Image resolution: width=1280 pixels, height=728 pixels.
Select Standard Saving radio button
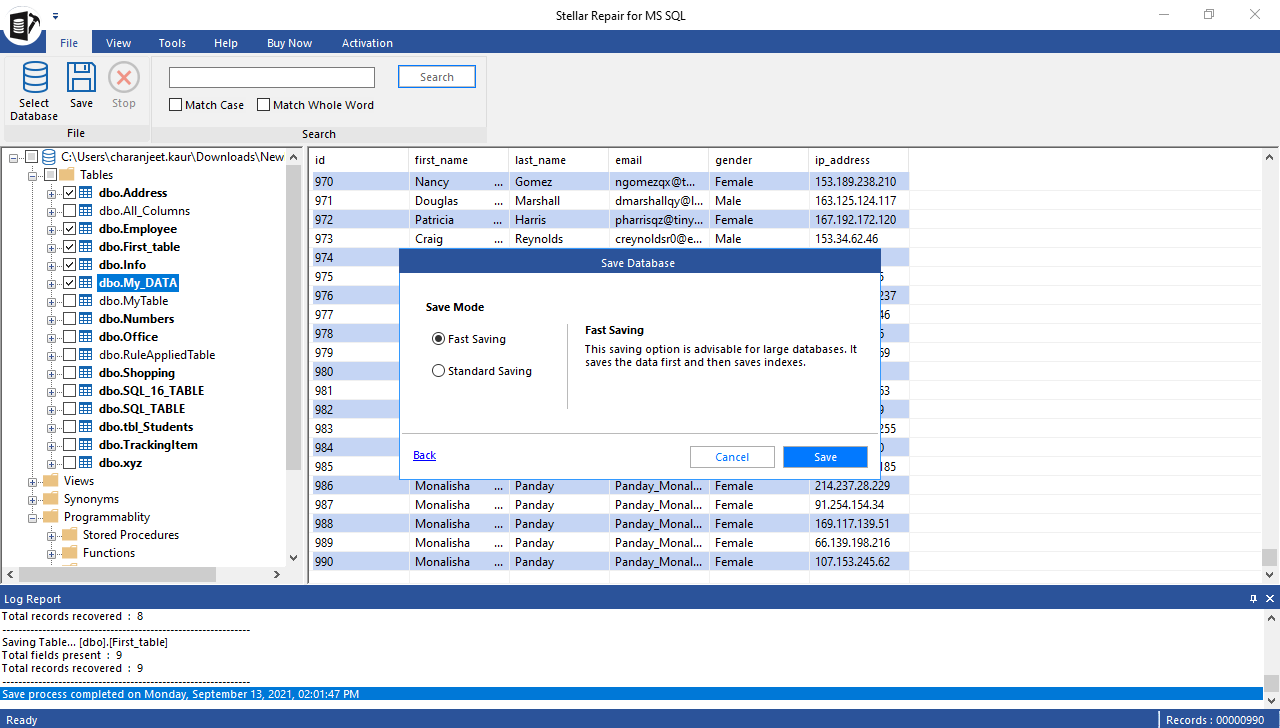pos(438,371)
